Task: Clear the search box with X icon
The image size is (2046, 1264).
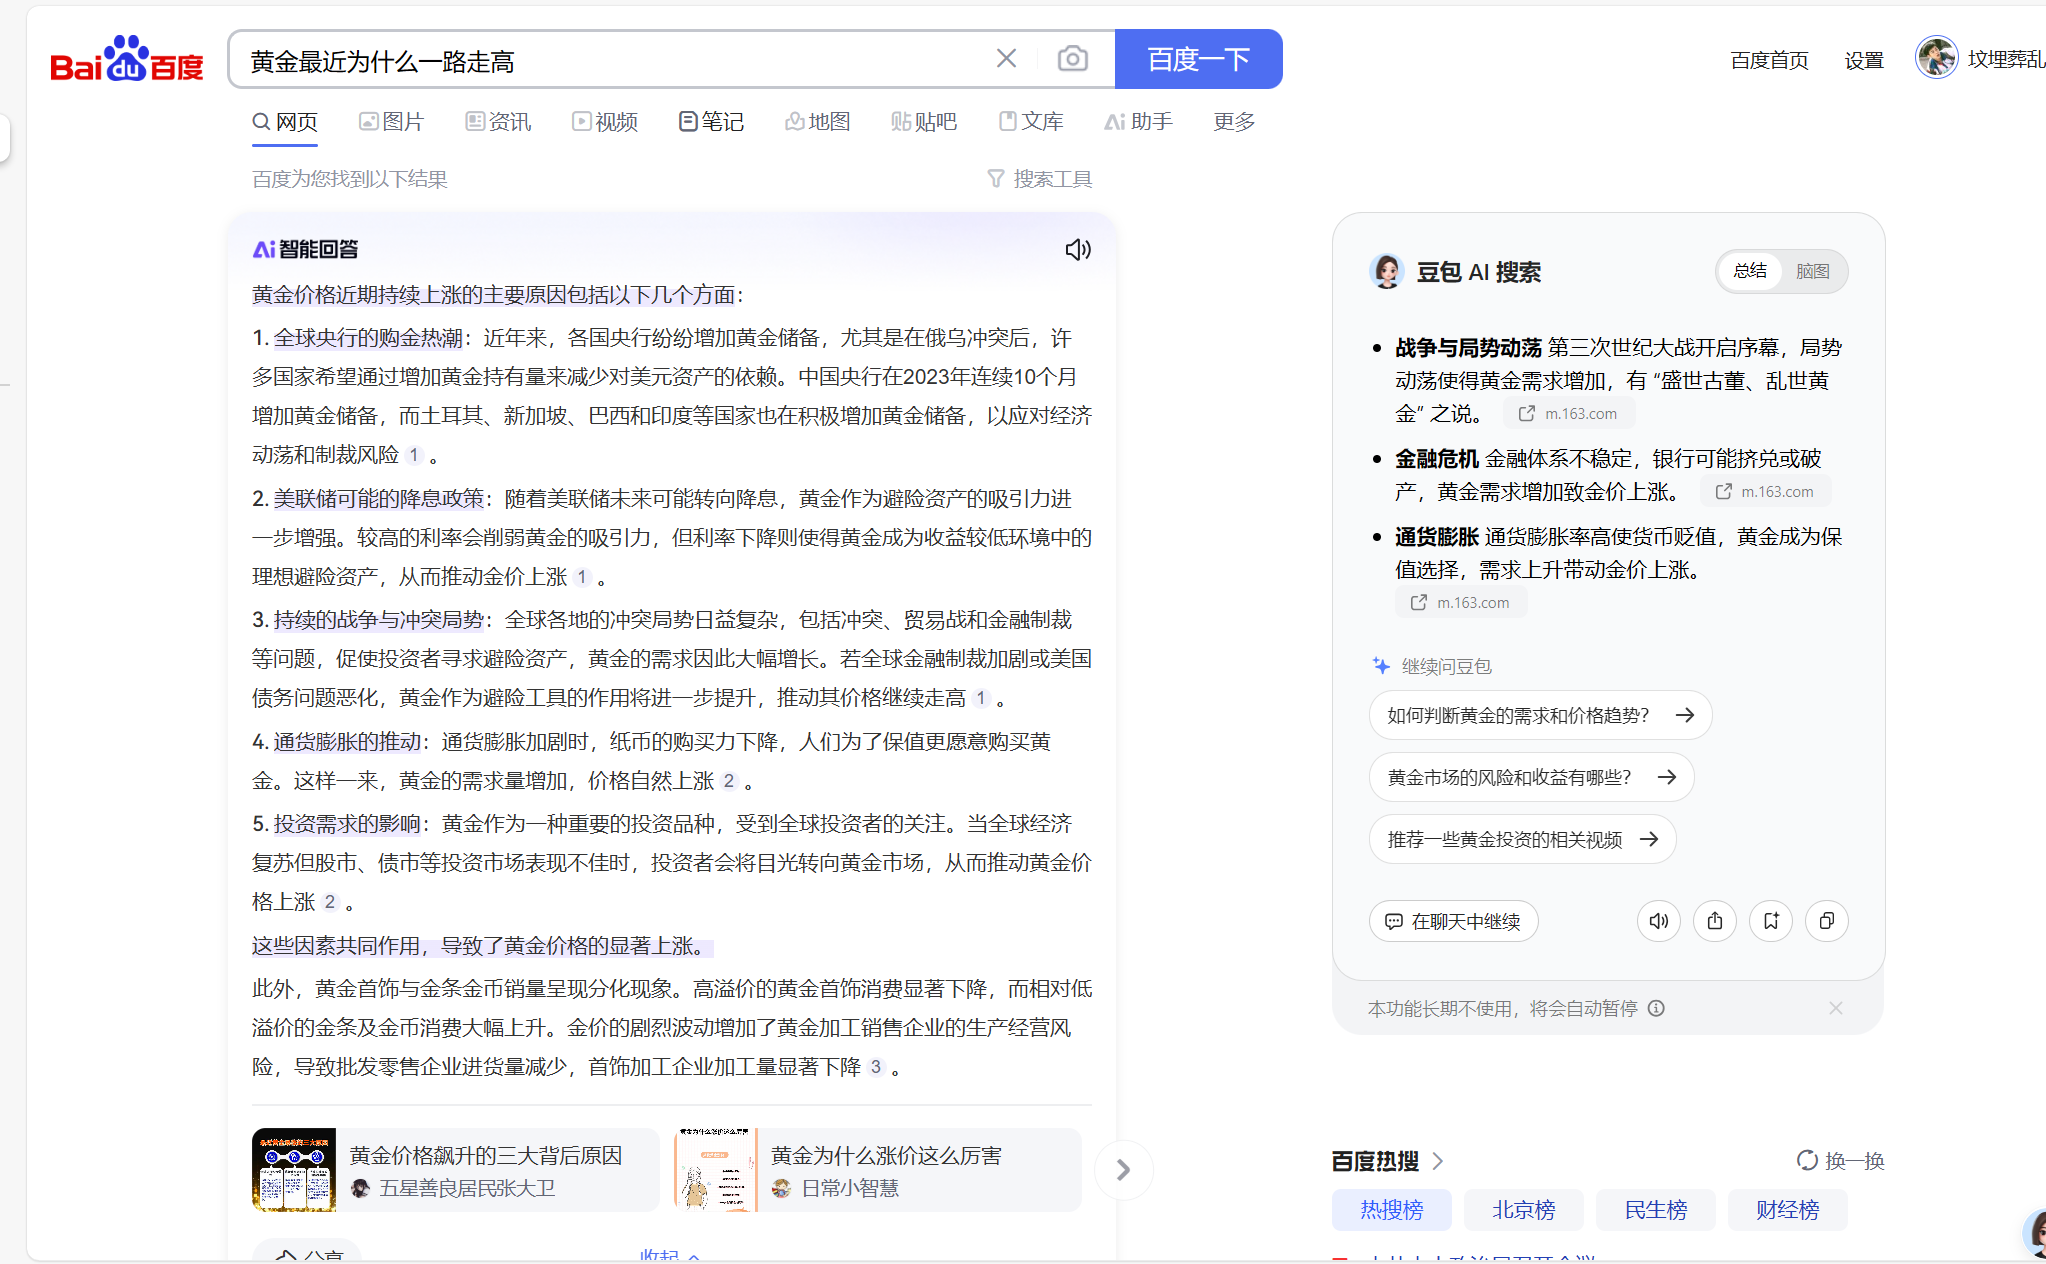Action: pos(1006,59)
